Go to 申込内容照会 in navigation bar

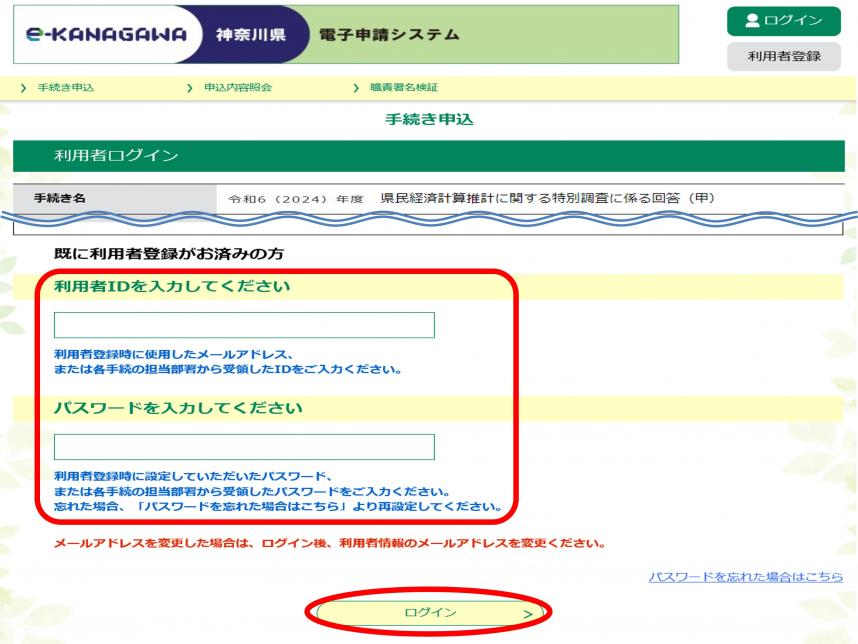click(237, 88)
